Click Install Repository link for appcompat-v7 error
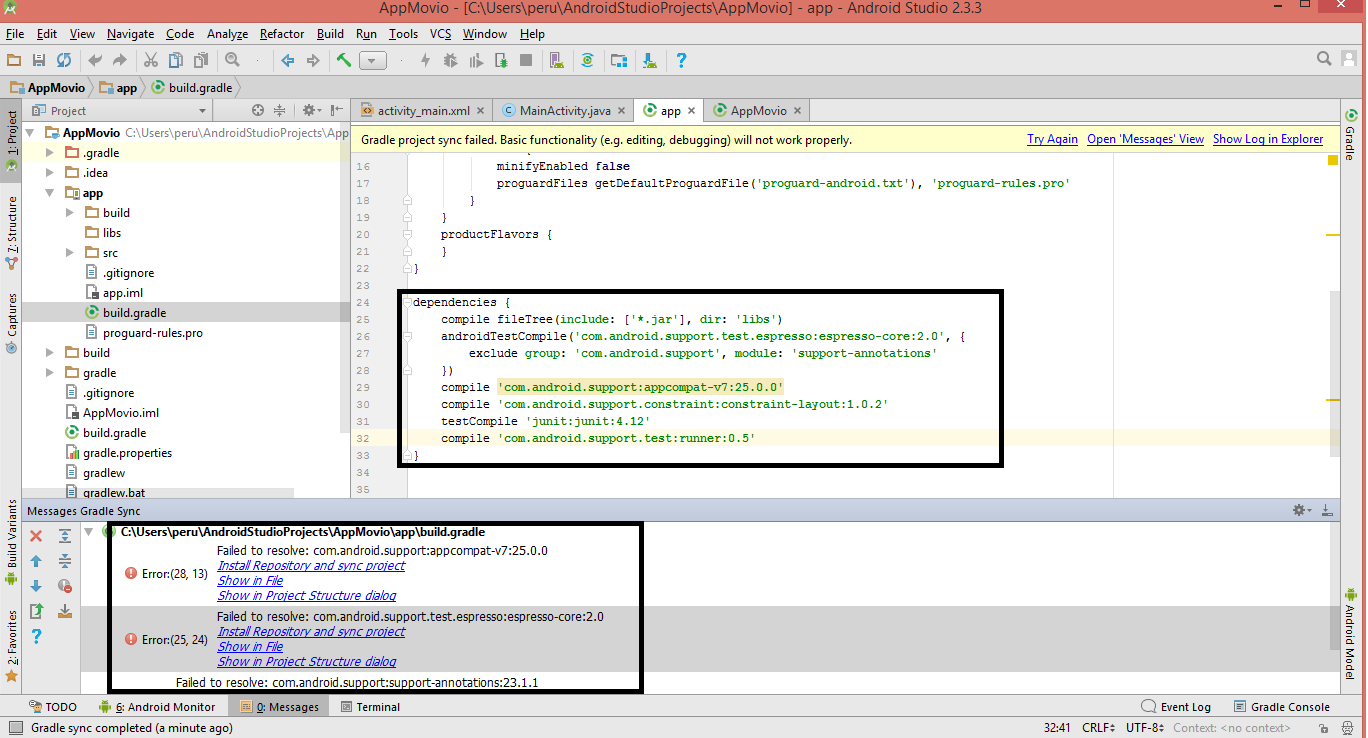This screenshot has height=738, width=1368. pyautogui.click(x=311, y=565)
